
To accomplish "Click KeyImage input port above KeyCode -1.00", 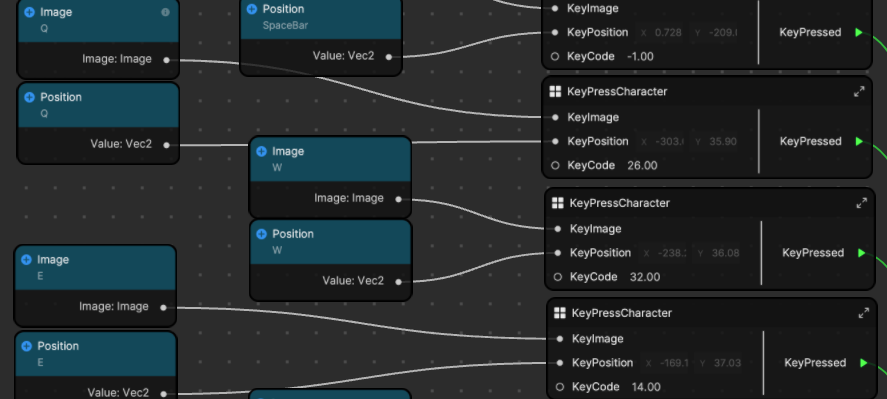I will click(x=555, y=8).
